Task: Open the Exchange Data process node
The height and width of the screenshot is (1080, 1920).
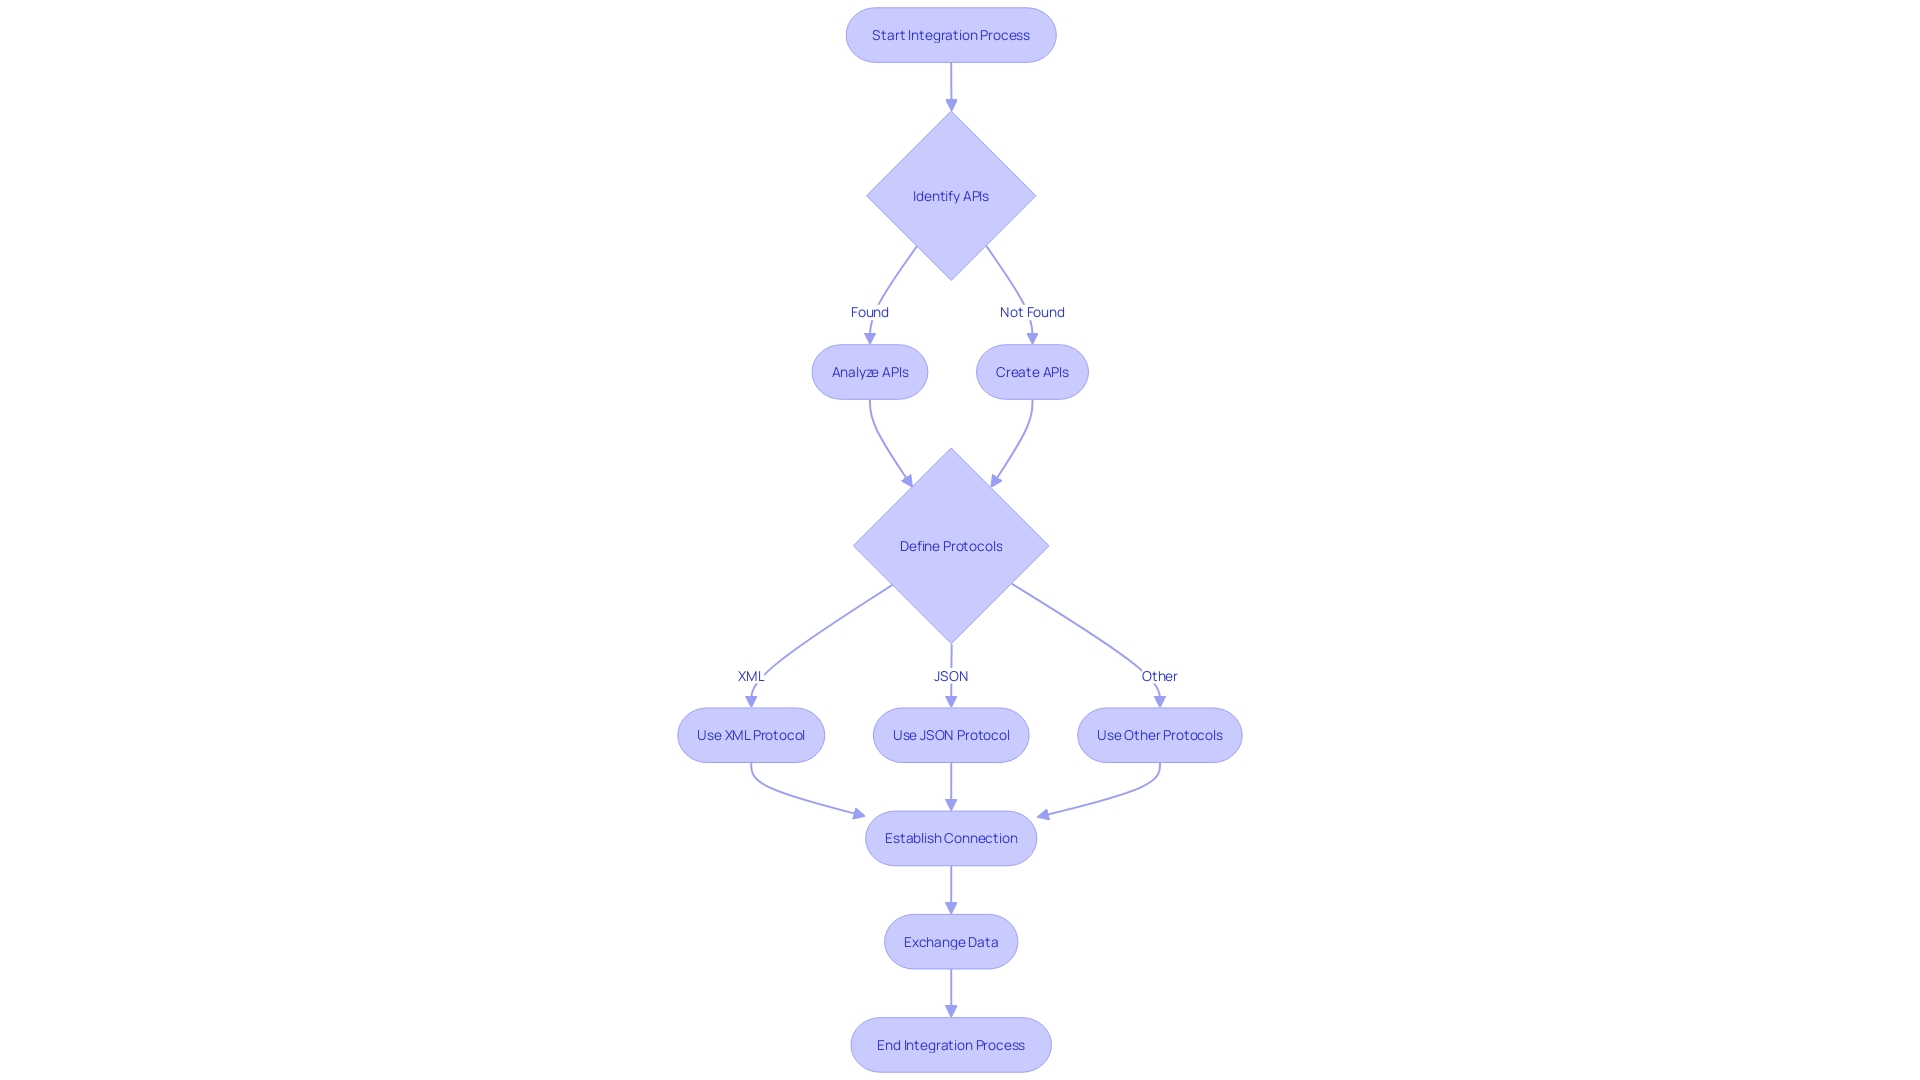Action: click(951, 940)
